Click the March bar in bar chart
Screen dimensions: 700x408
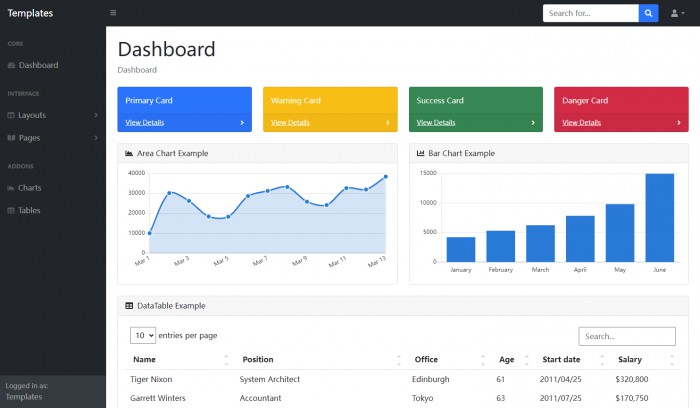click(x=540, y=244)
